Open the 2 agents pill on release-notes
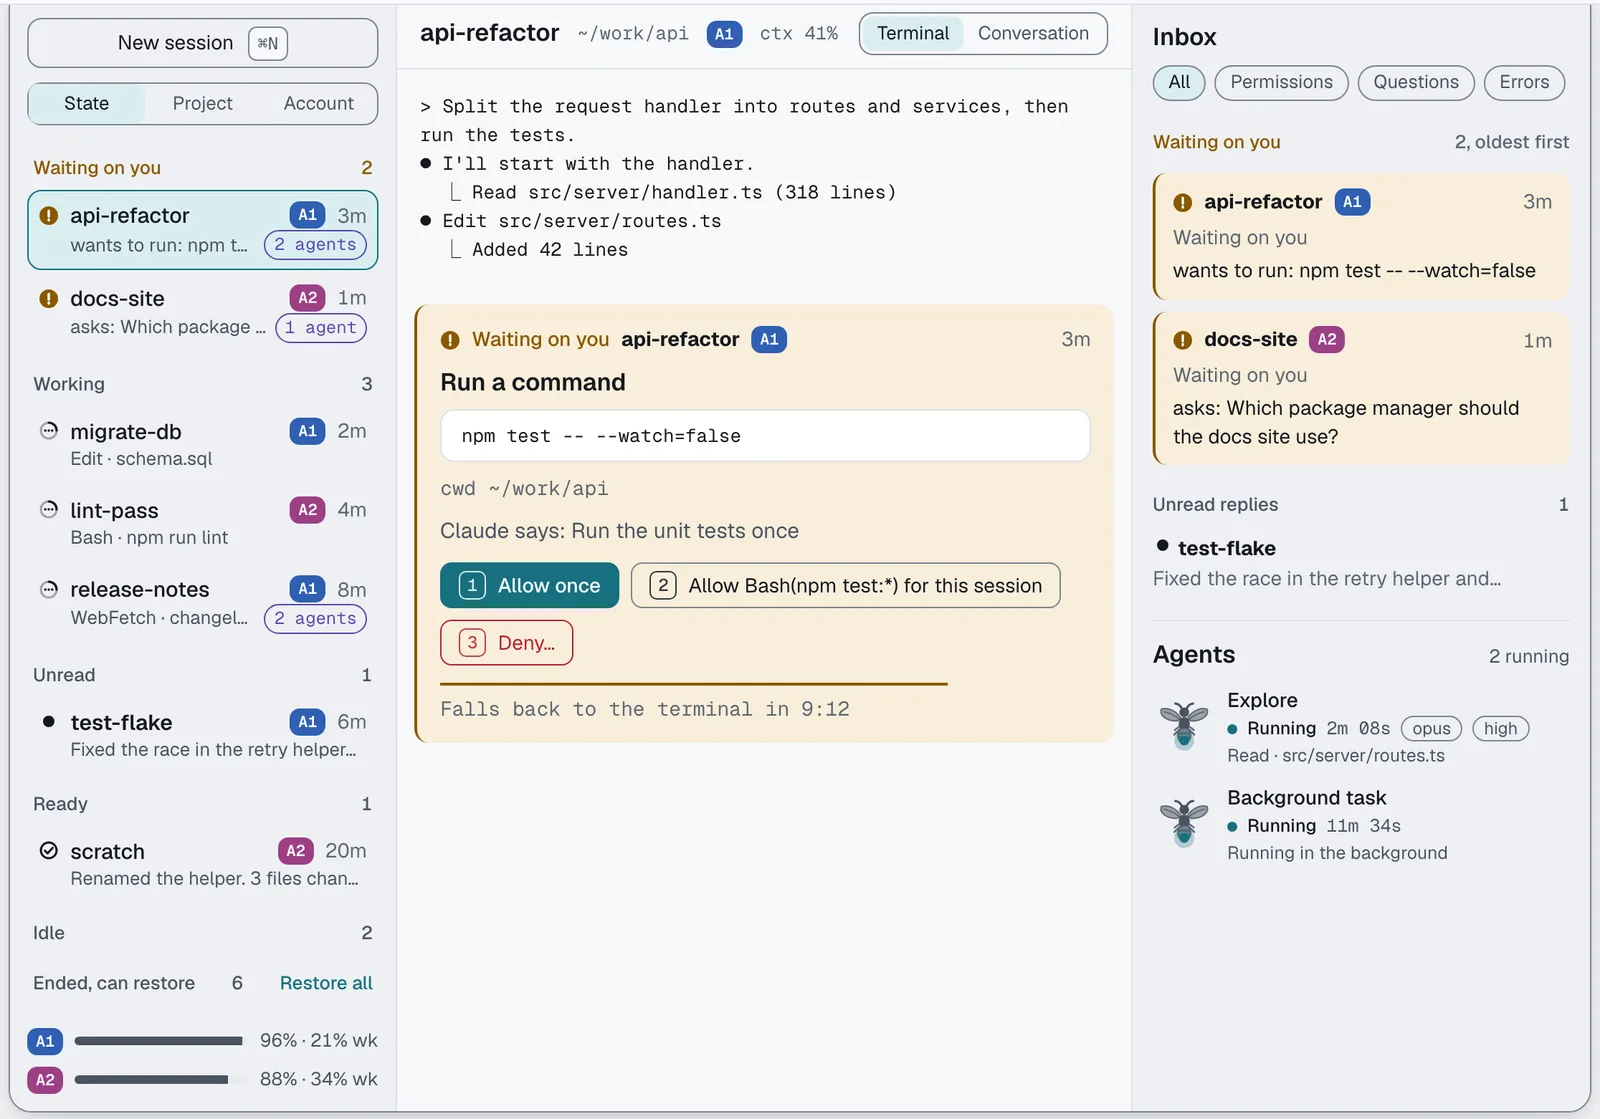 click(315, 619)
